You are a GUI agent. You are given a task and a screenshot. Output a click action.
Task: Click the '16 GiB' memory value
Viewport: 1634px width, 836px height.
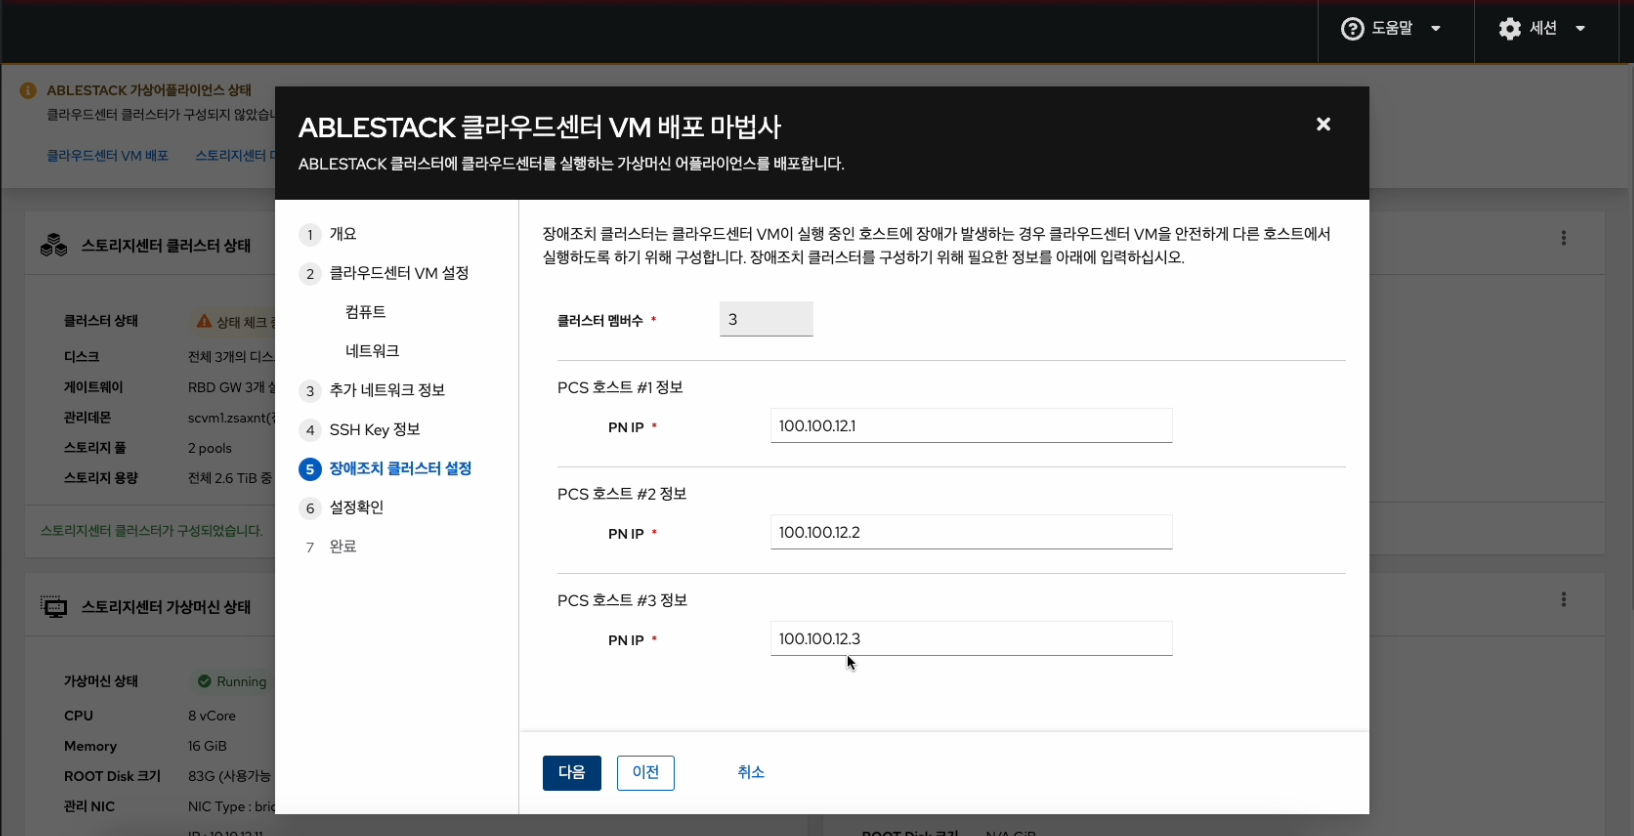click(207, 746)
